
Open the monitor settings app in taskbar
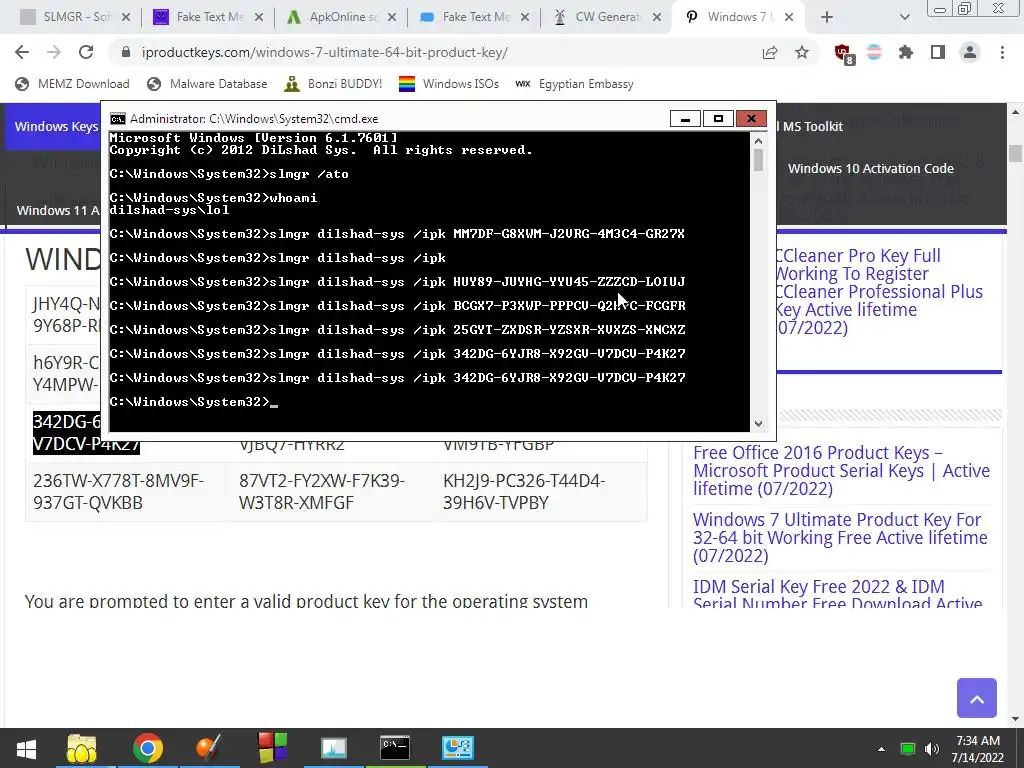click(x=458, y=748)
